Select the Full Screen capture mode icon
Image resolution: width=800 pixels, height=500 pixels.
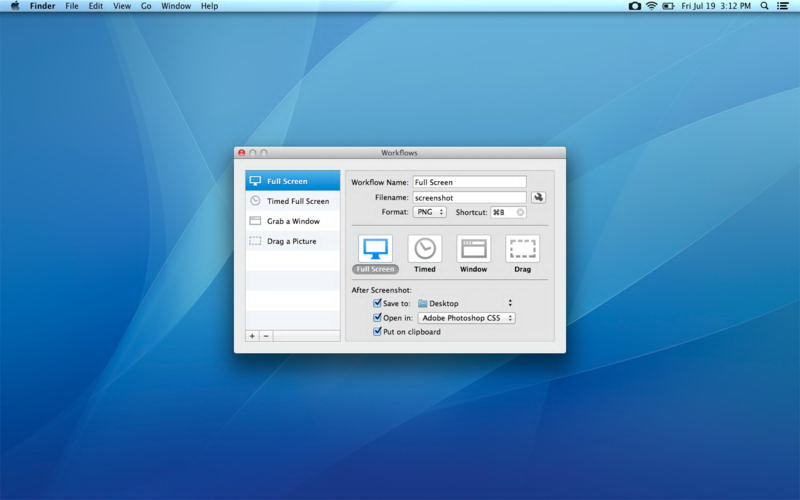point(375,249)
